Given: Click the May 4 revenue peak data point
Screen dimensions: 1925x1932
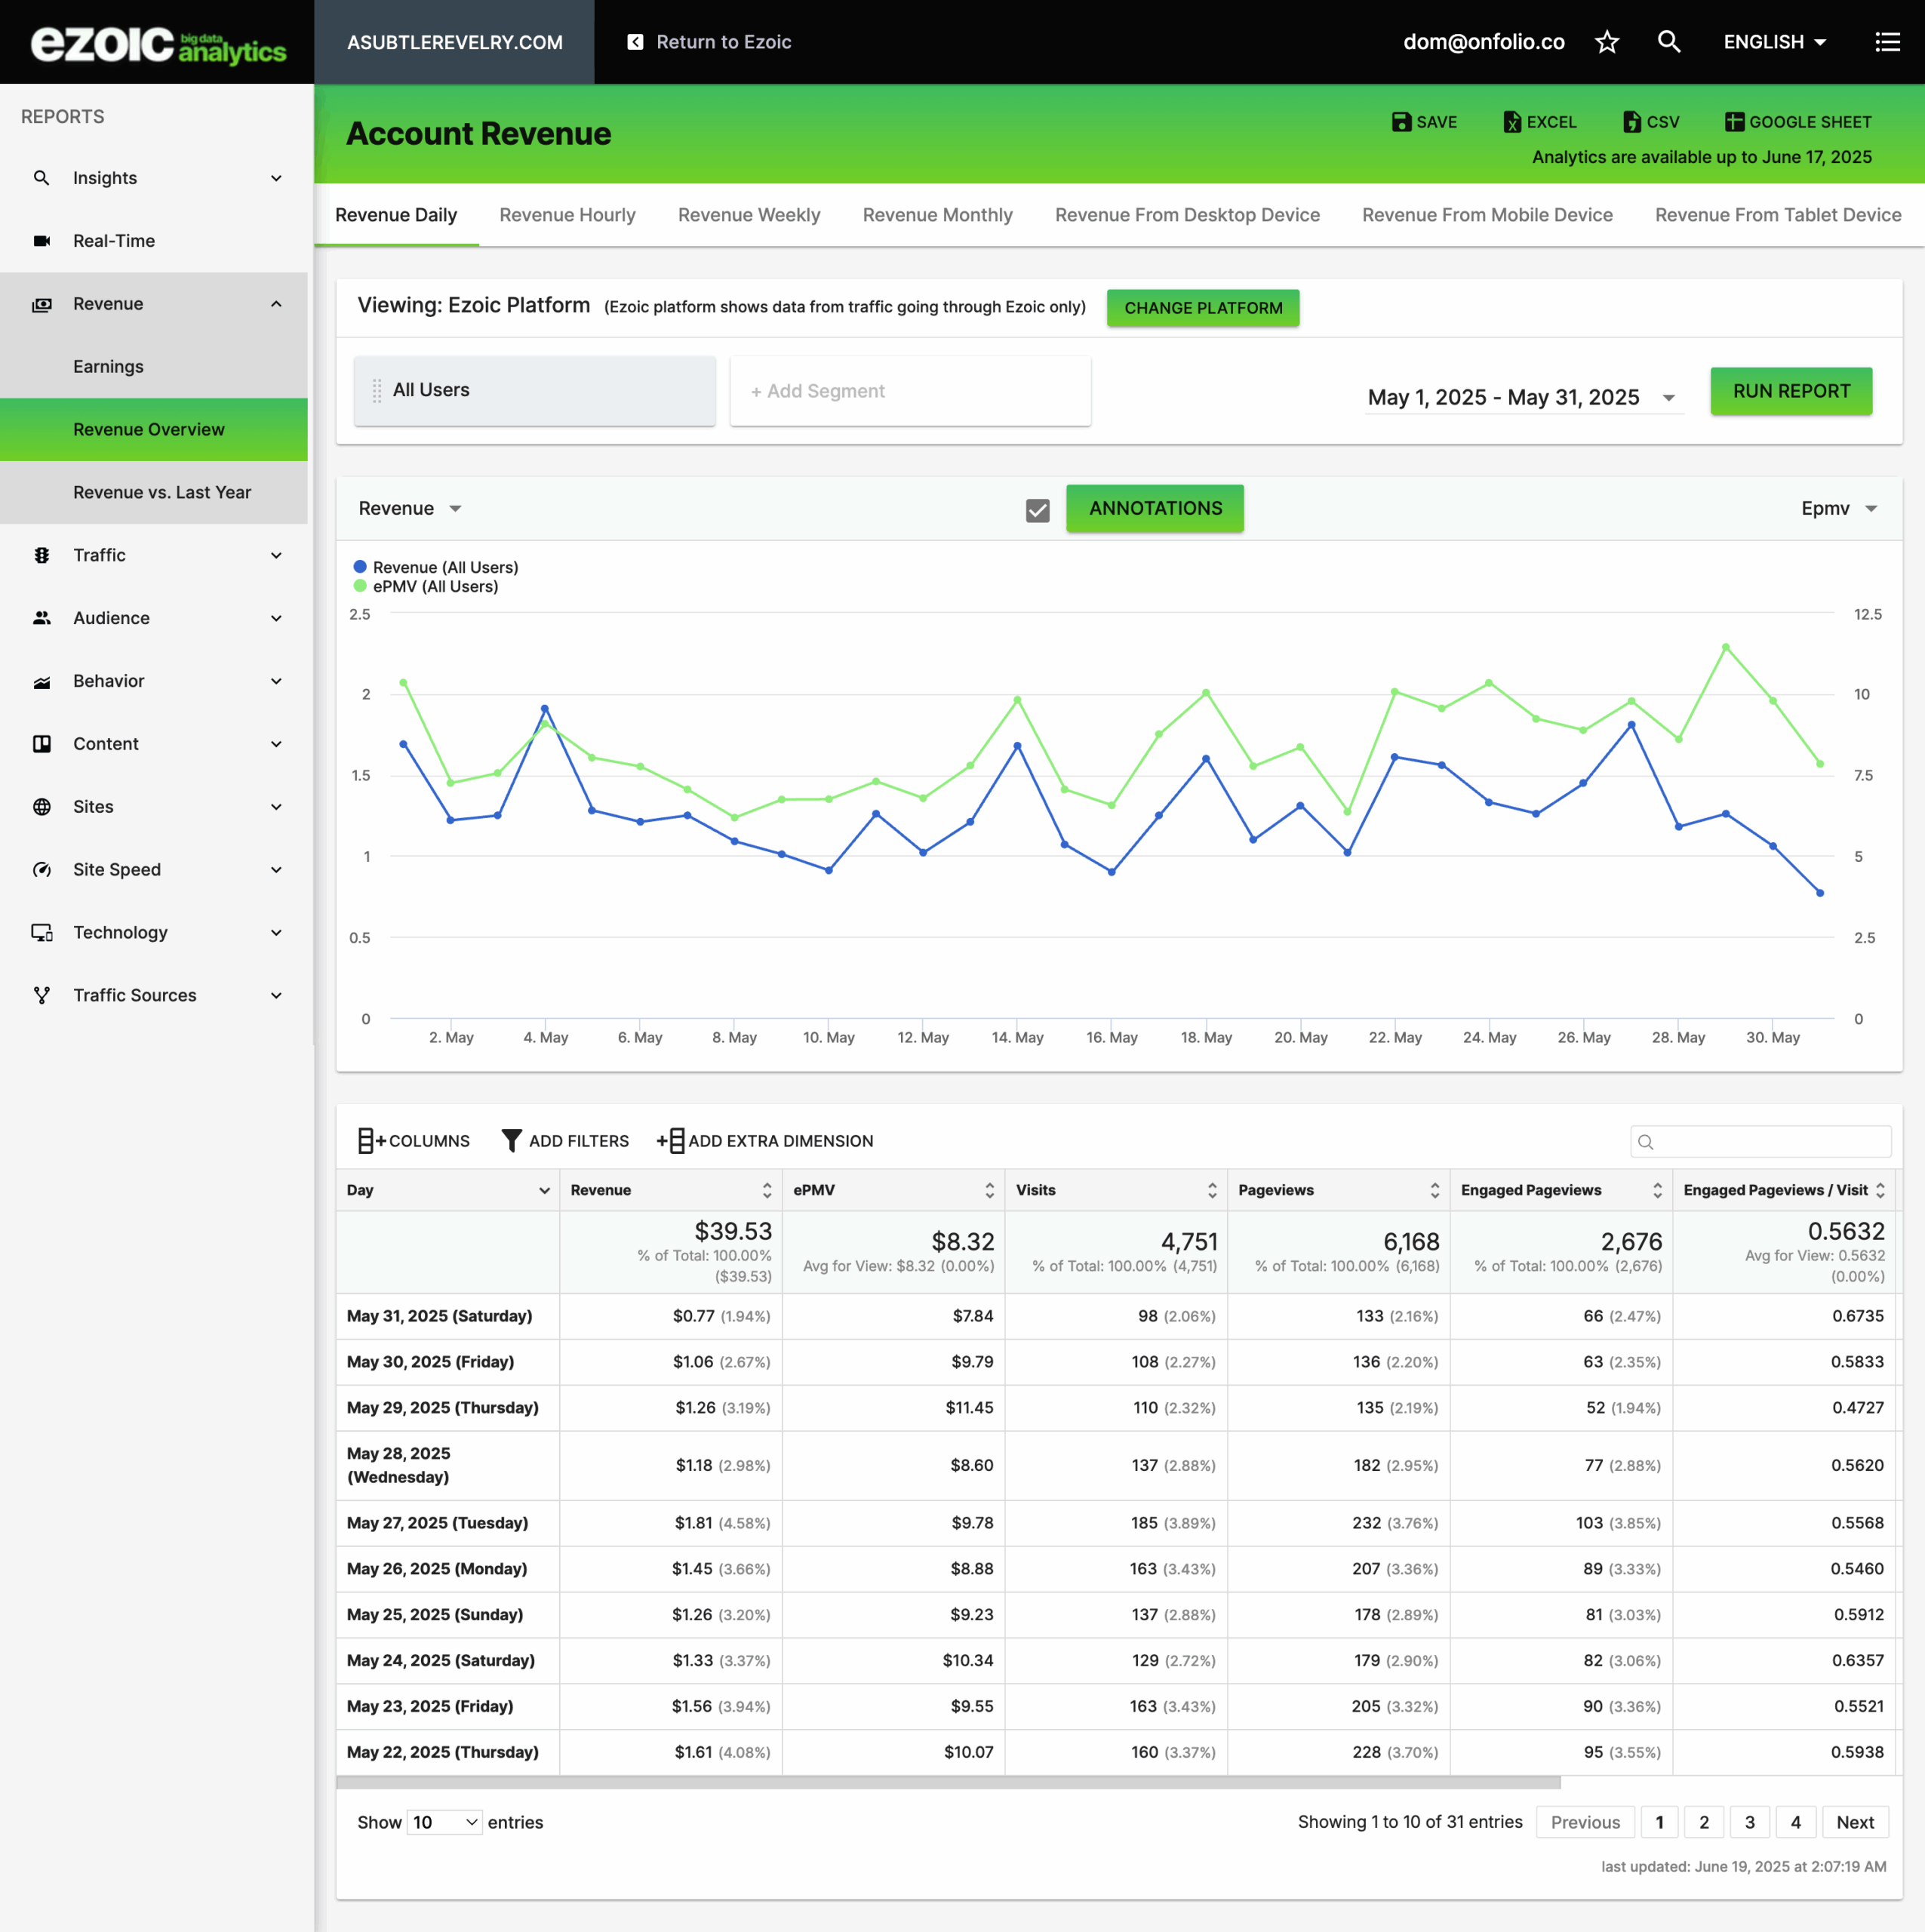Looking at the screenshot, I should point(545,708).
